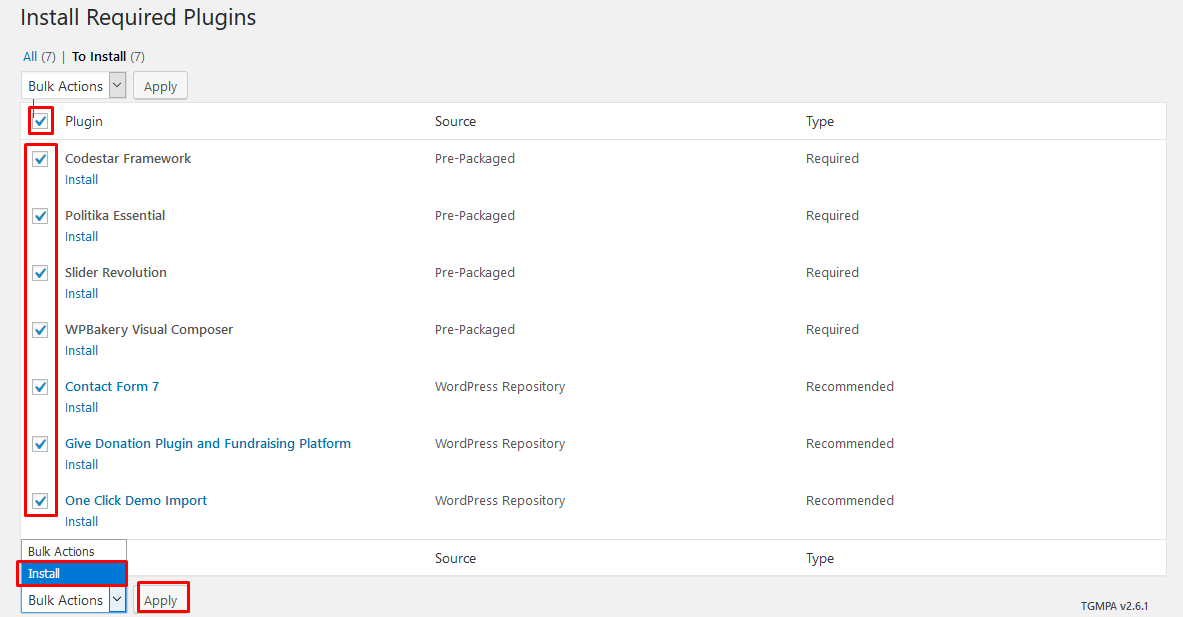The height and width of the screenshot is (617, 1183).
Task: Click Install under Give Donation Plugin
Action: [x=81, y=465]
